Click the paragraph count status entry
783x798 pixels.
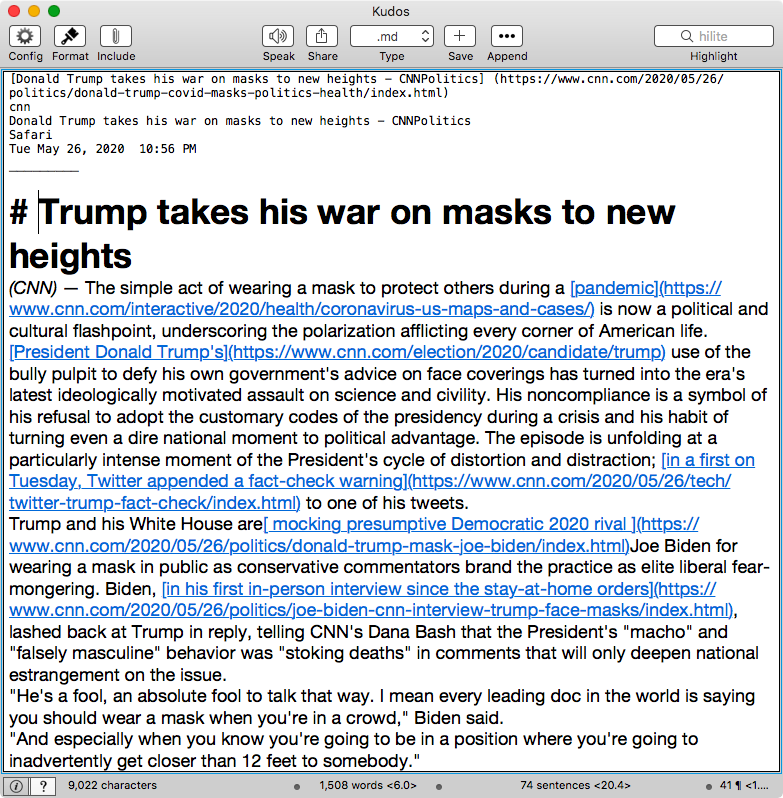click(x=744, y=785)
